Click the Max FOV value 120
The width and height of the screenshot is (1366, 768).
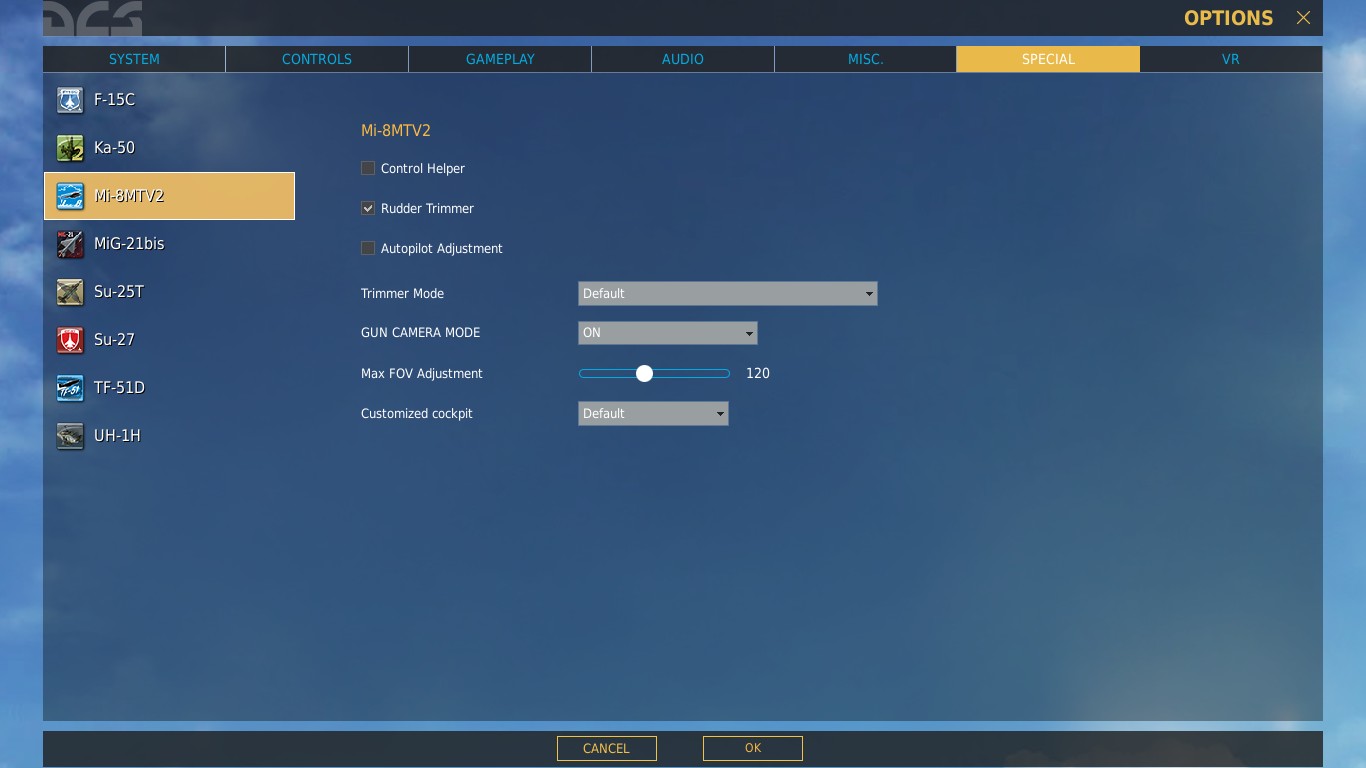tap(758, 373)
